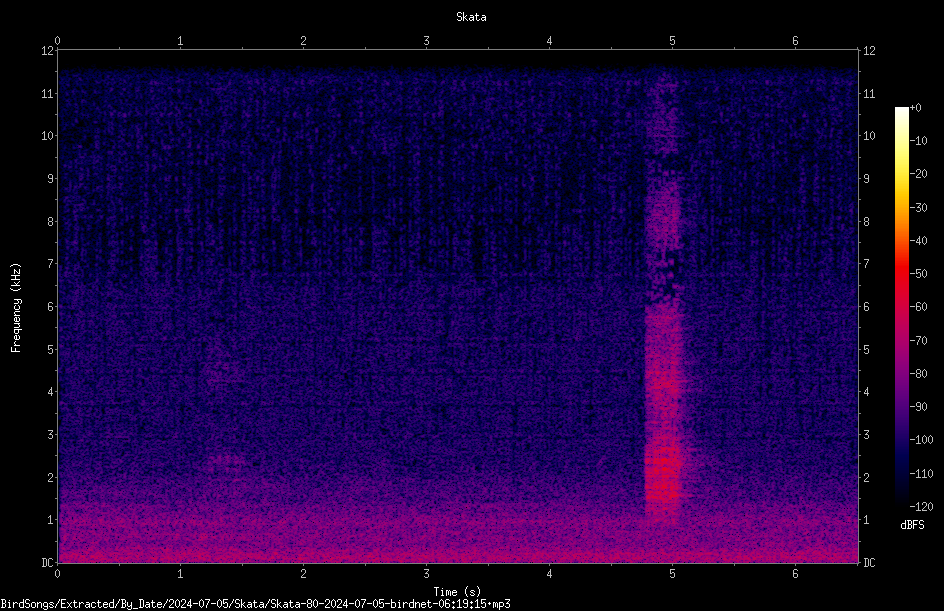The height and width of the screenshot is (611, 944).
Task: Click the Skata-80 mp3 file path text
Action: 255,604
